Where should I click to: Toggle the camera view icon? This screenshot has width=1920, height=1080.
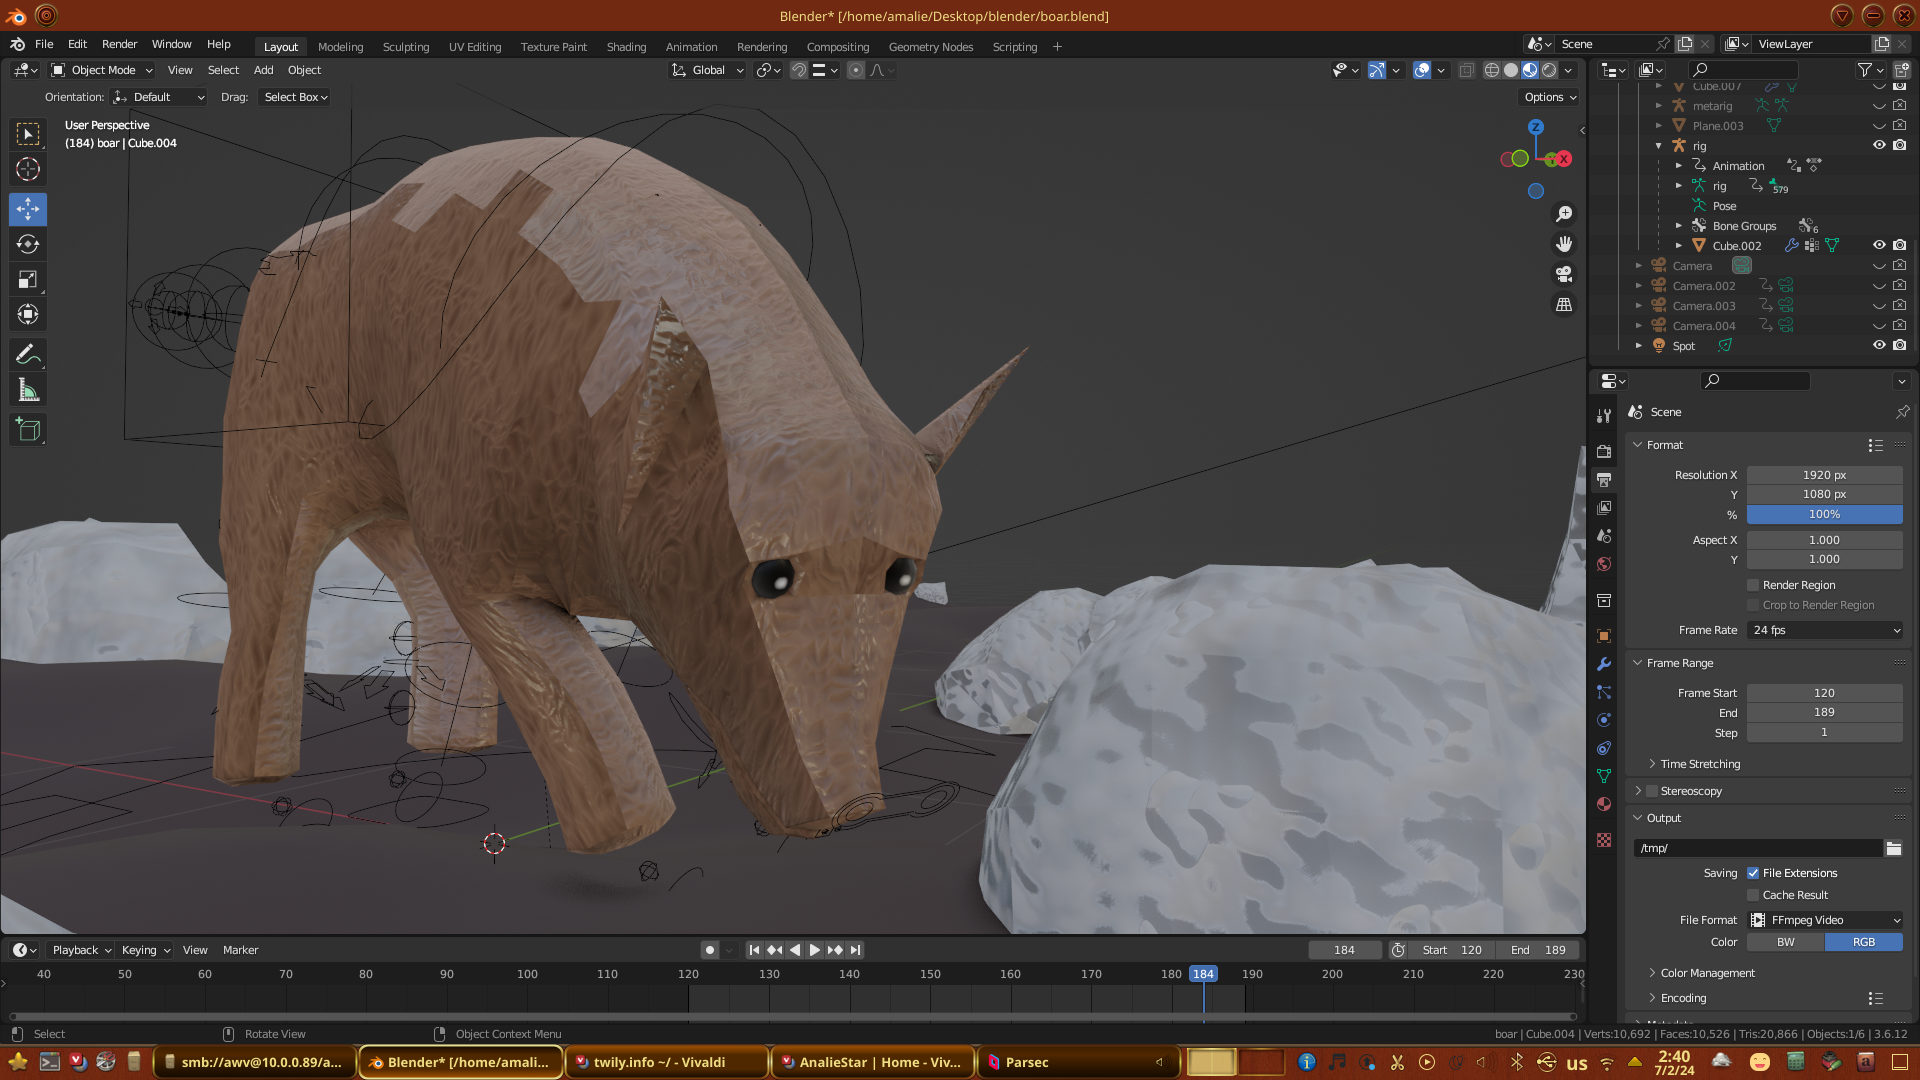(1564, 274)
